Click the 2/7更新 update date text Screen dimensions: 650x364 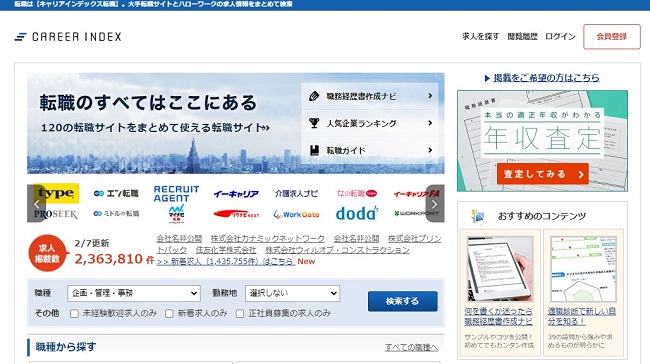point(92,243)
